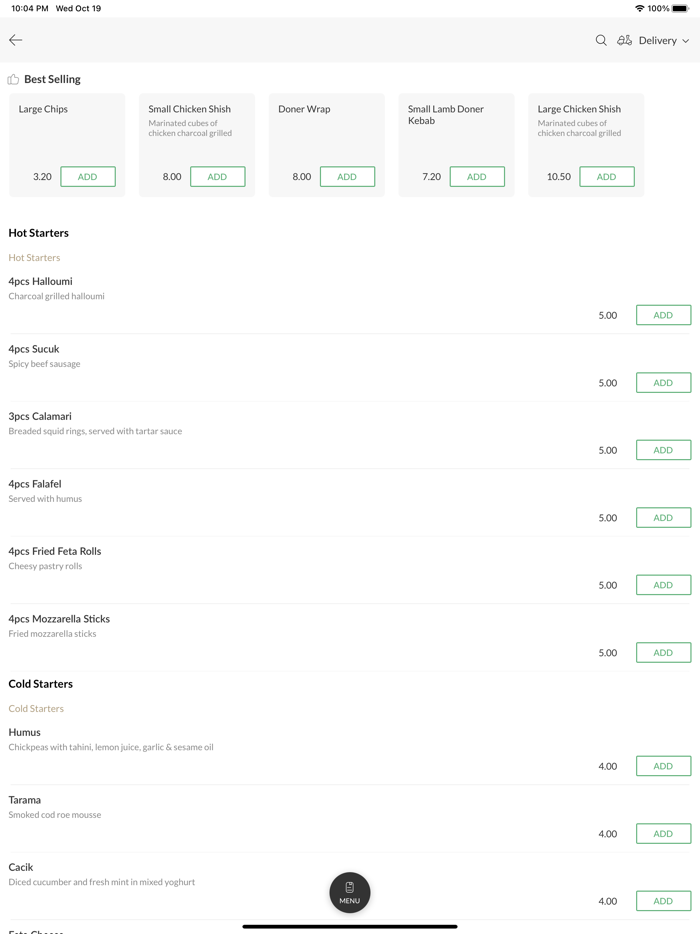This screenshot has width=700, height=934.
Task: Add 4pcs Halloumi to order
Action: coord(663,315)
